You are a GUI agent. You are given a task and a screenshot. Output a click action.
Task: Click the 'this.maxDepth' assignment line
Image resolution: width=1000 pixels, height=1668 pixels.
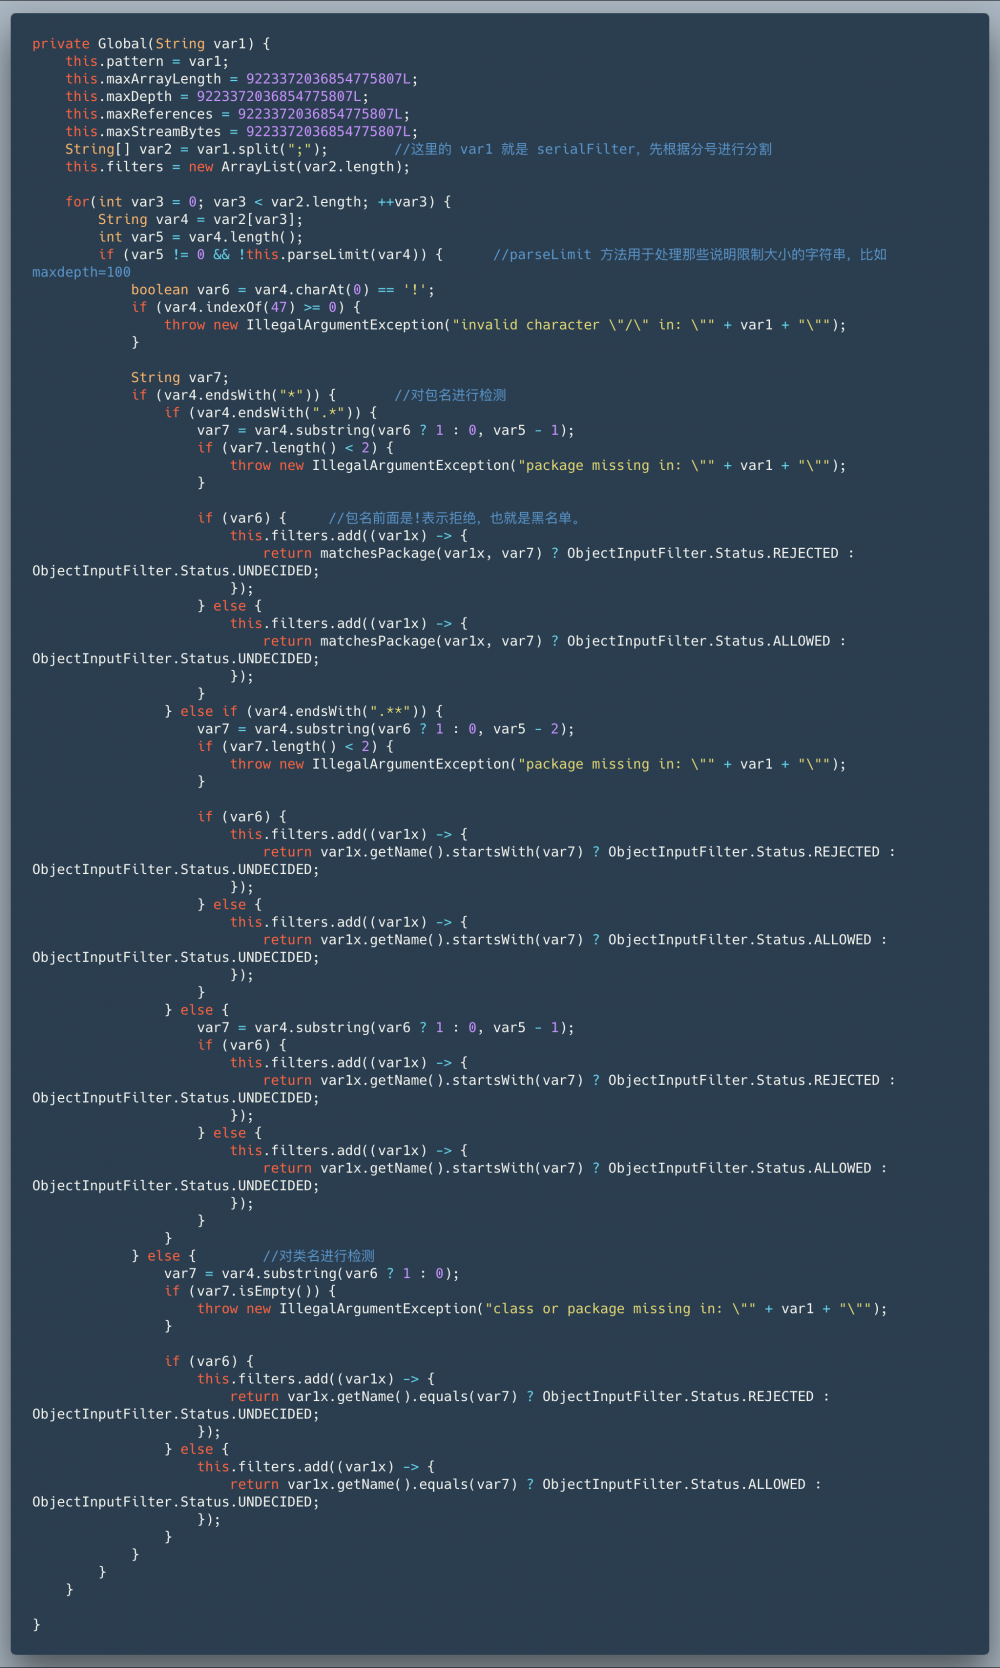click(x=217, y=97)
